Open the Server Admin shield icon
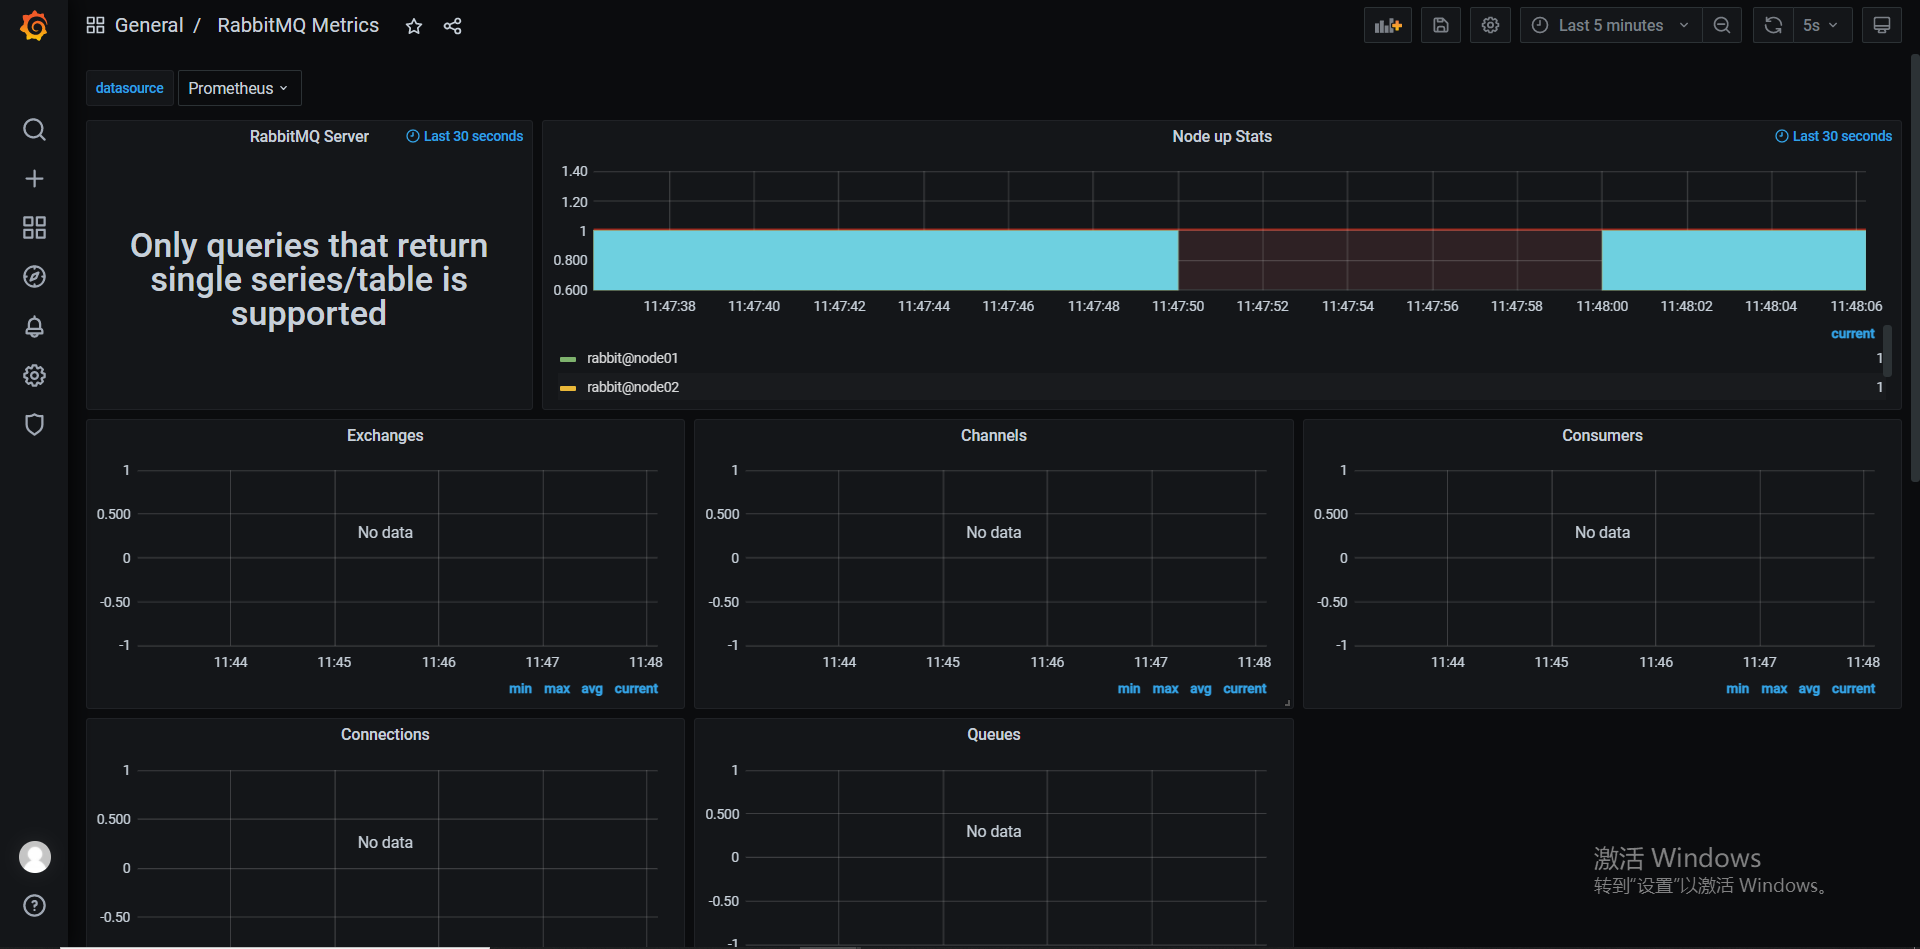Viewport: 1920px width, 949px height. (35, 425)
